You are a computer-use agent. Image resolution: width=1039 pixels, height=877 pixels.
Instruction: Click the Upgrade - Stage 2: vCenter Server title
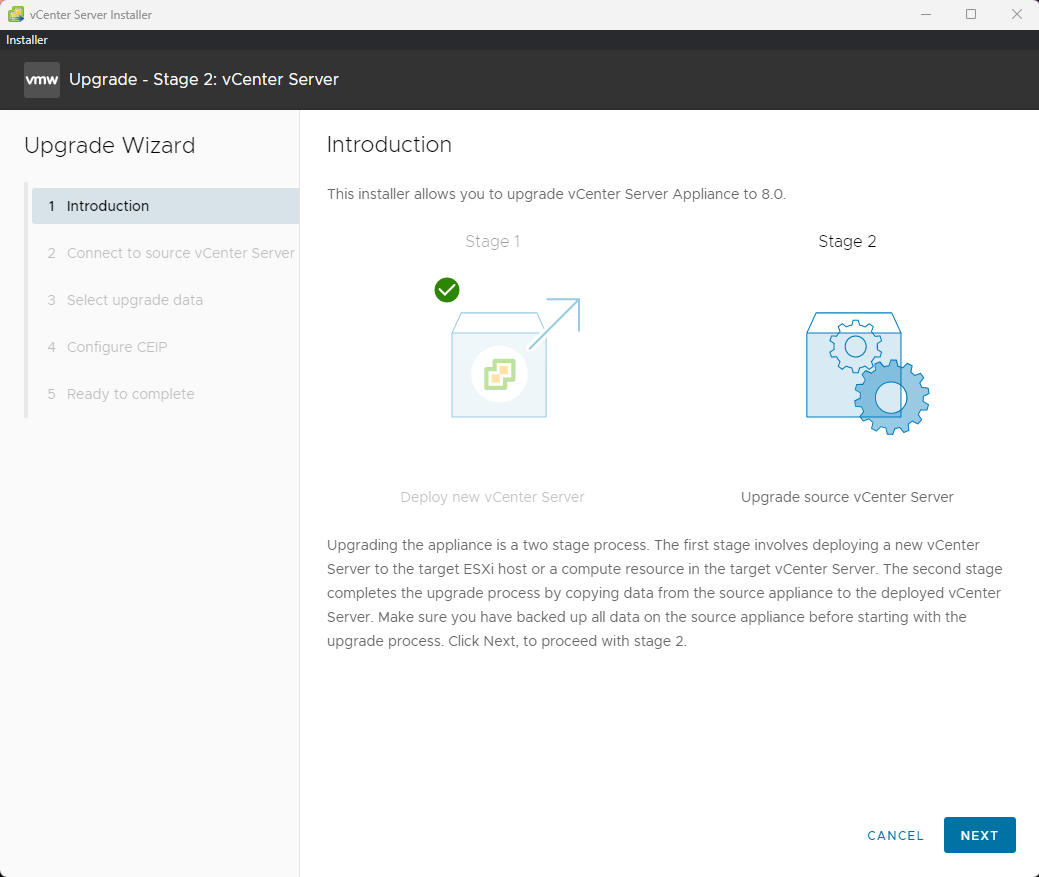coord(203,79)
